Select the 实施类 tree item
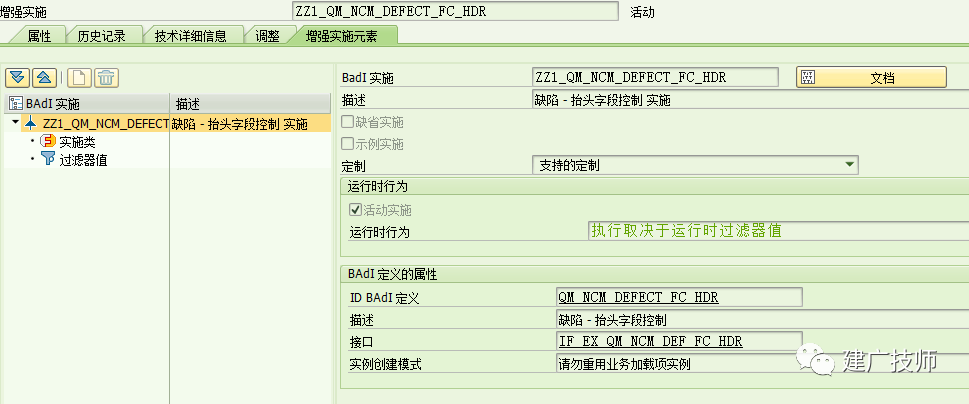The width and height of the screenshot is (969, 404). [x=77, y=142]
